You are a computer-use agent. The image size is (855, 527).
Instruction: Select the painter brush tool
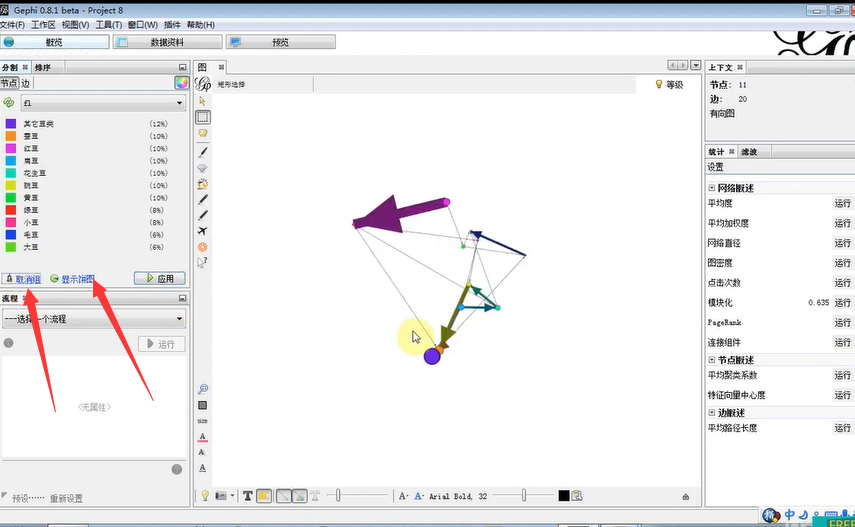pyautogui.click(x=203, y=152)
